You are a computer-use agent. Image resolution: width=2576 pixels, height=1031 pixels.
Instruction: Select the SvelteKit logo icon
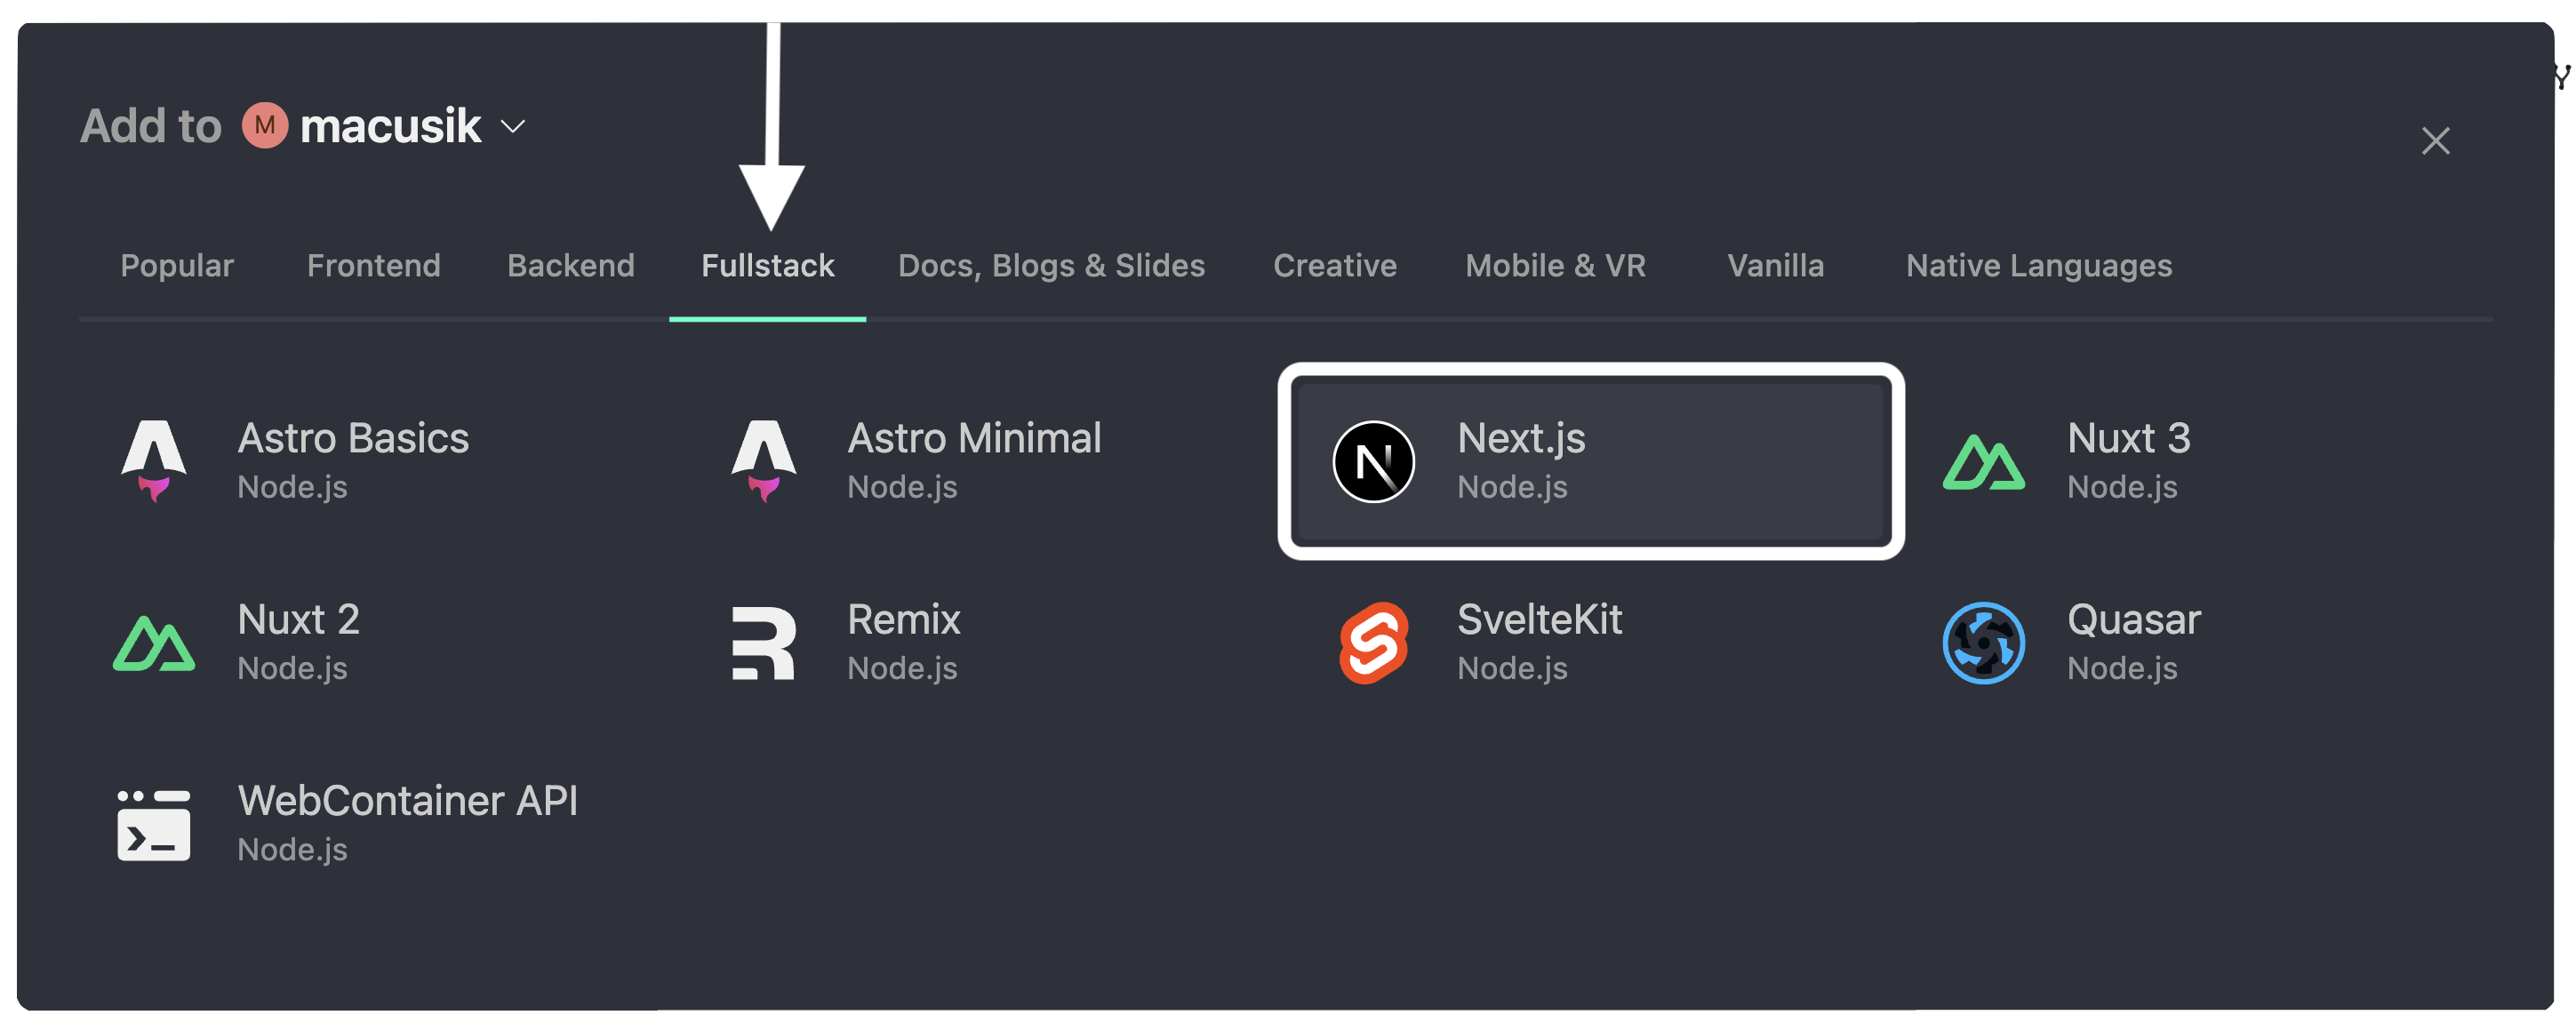coord(1374,643)
